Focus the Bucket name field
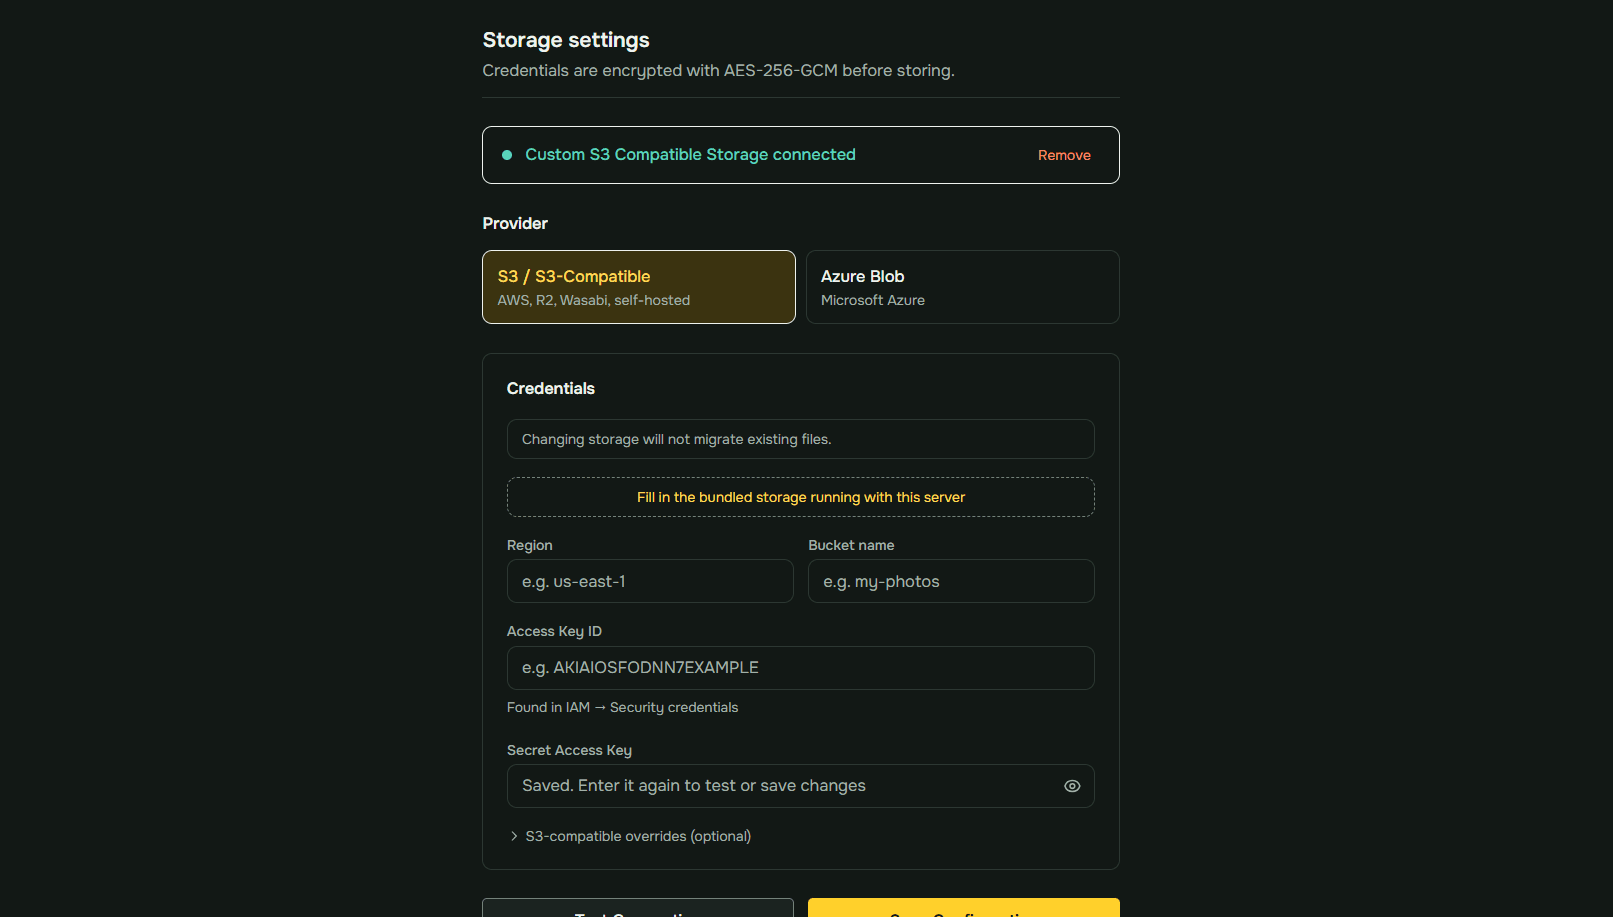The height and width of the screenshot is (917, 1613). (x=951, y=581)
